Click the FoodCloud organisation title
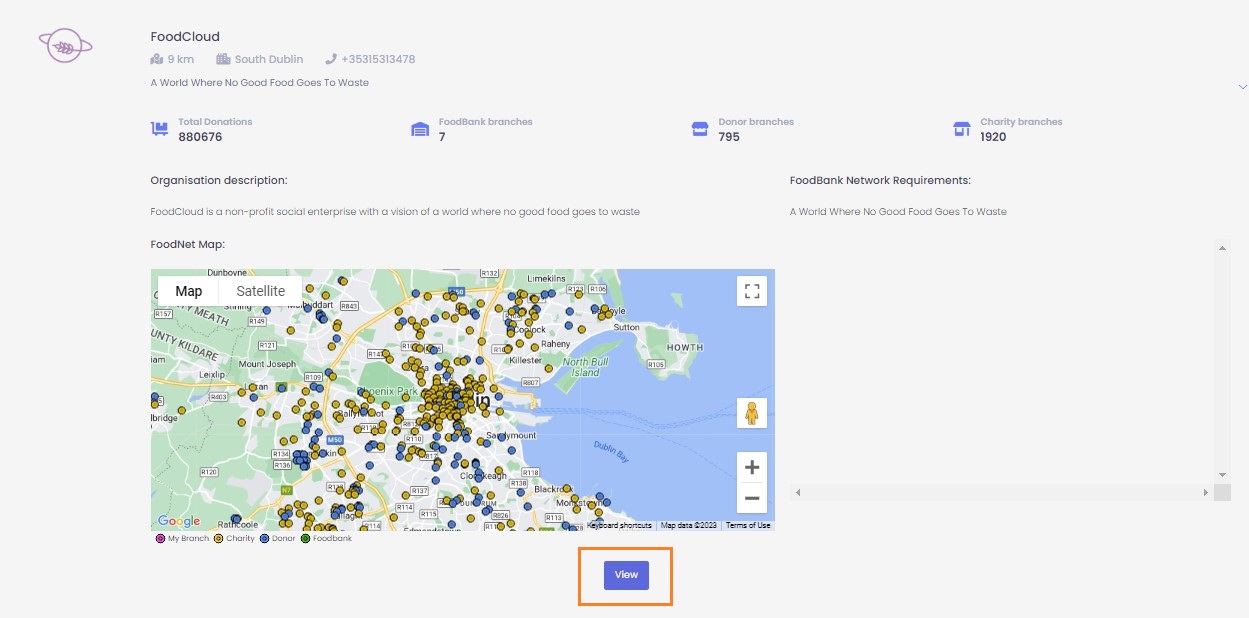The image size is (1249, 618). [x=185, y=37]
